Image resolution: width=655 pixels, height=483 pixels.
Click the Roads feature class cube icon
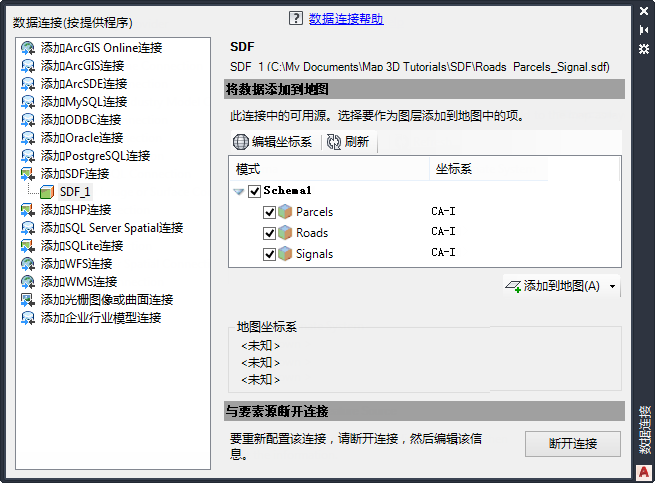pyautogui.click(x=285, y=232)
